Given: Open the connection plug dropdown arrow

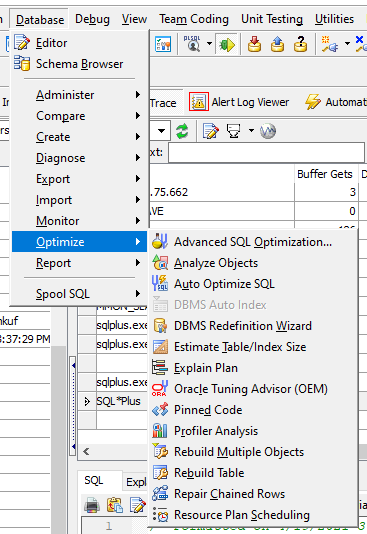Looking at the screenshot, I should click(x=347, y=44).
